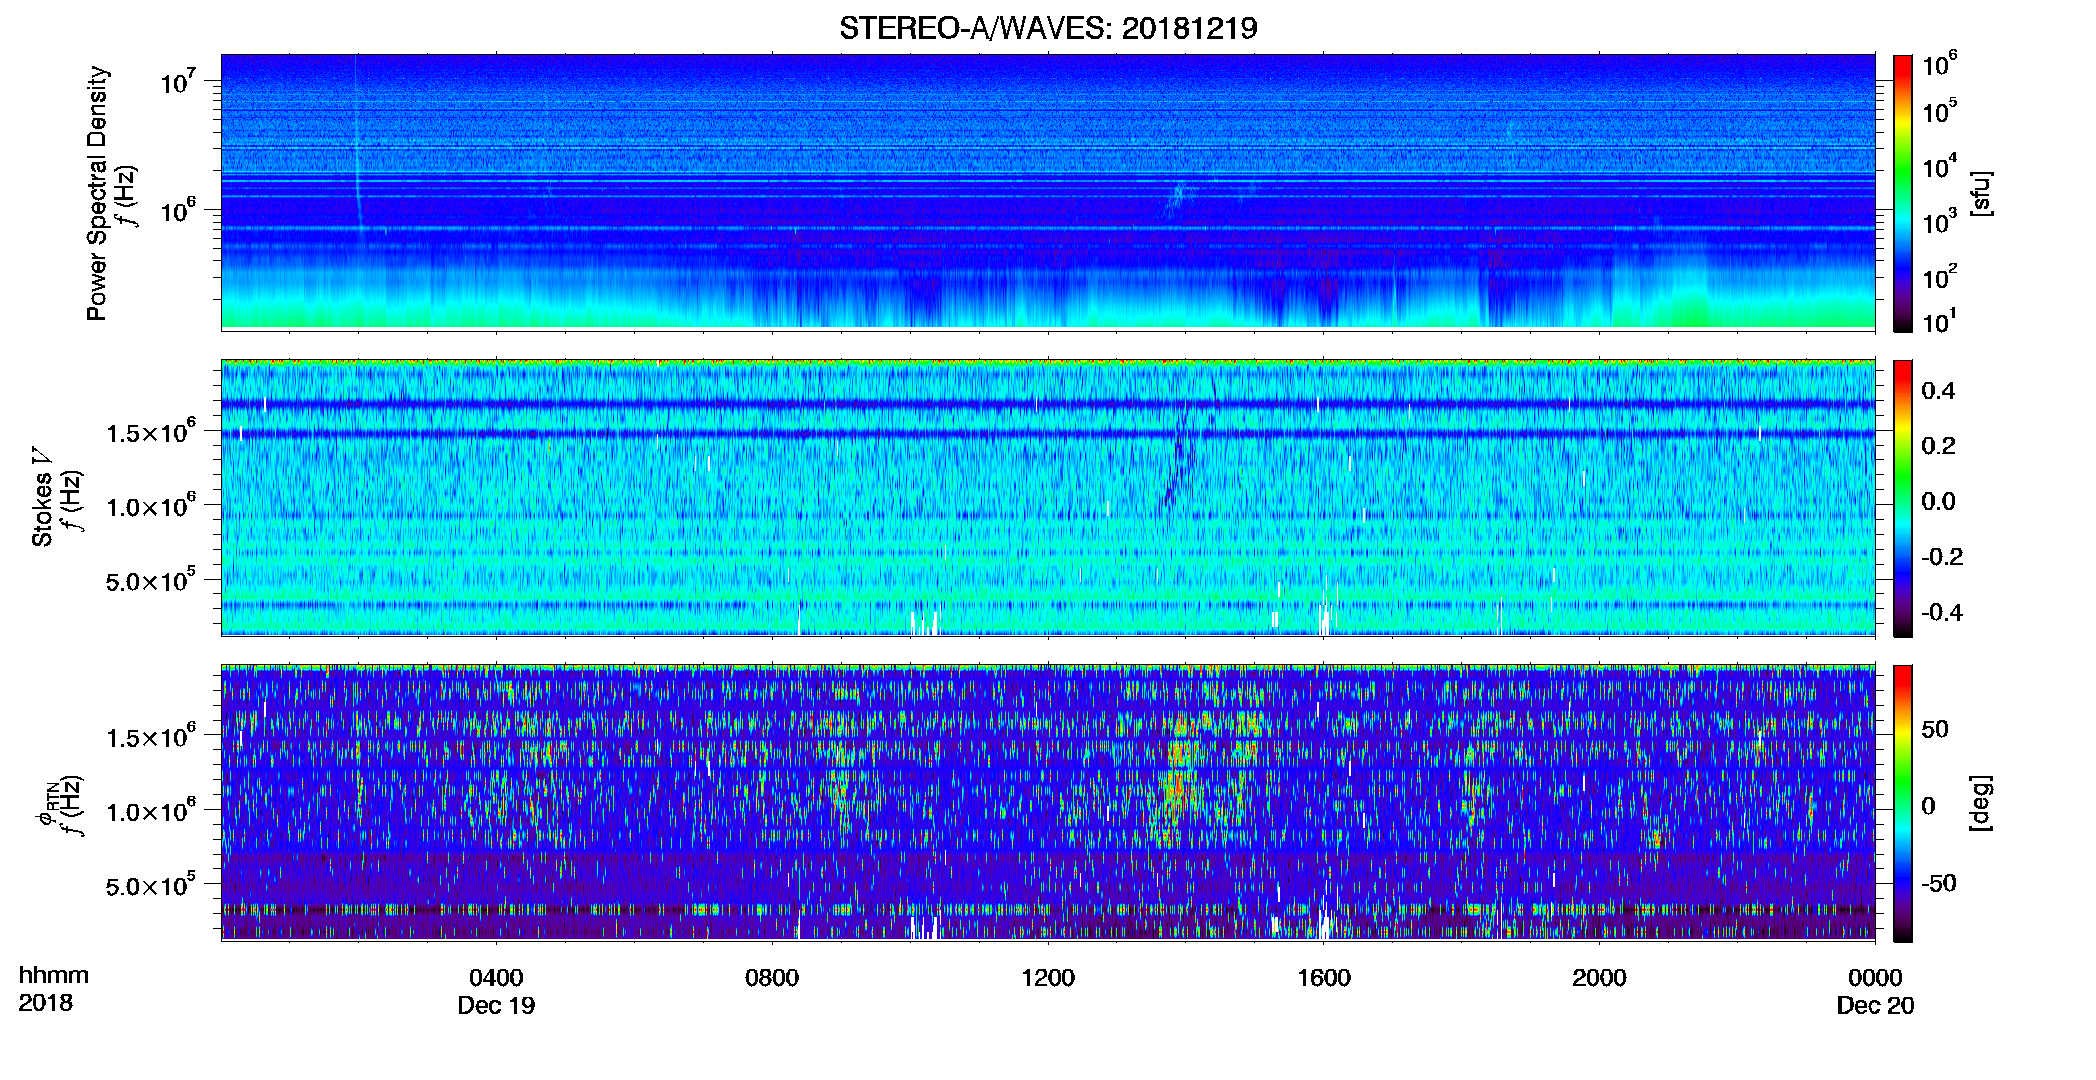Screen dimensions: 2096x1080
Task: Click the power spectral density color bar
Action: point(1903,192)
